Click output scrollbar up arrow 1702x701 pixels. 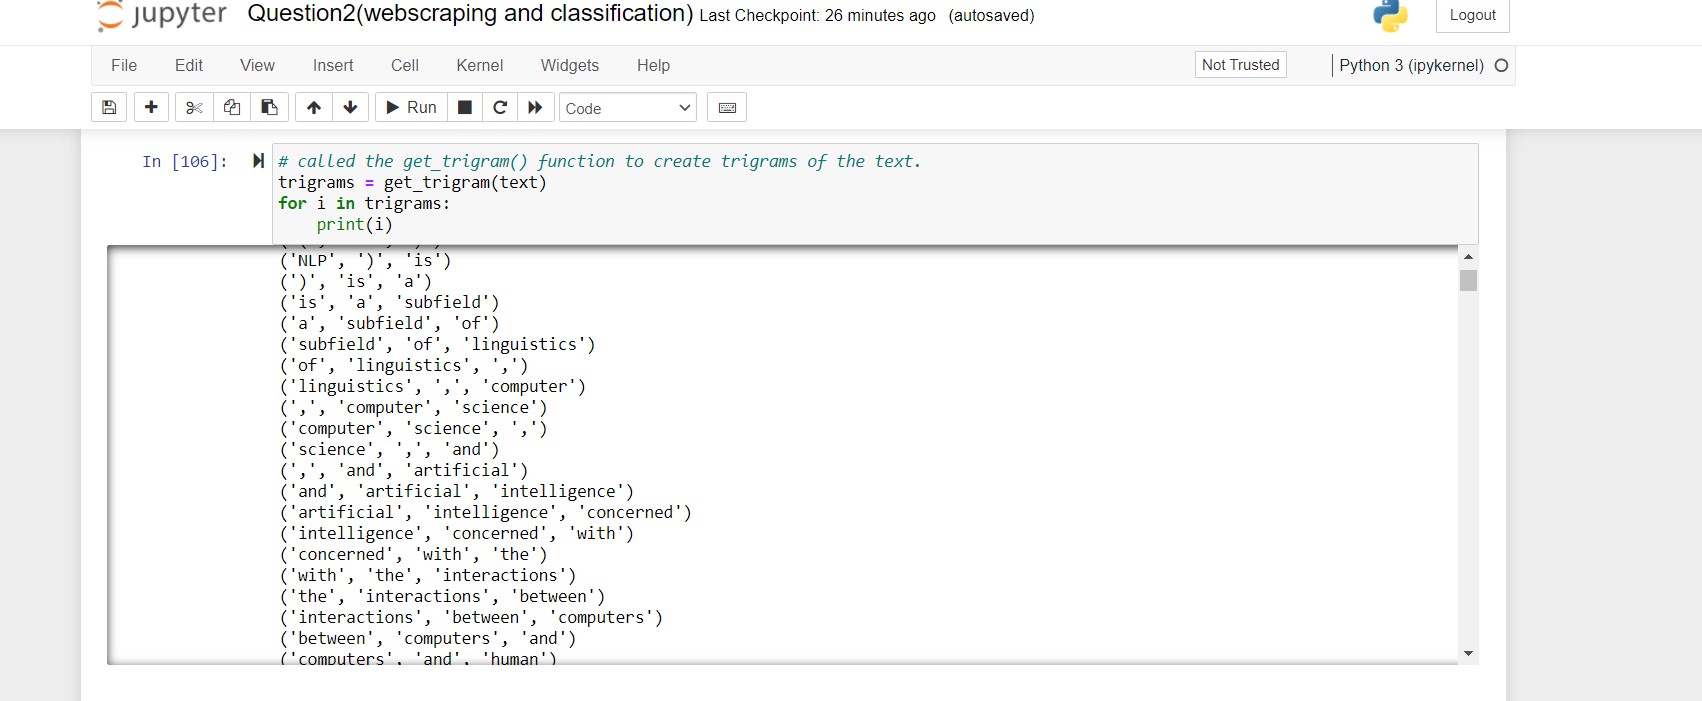coord(1468,256)
